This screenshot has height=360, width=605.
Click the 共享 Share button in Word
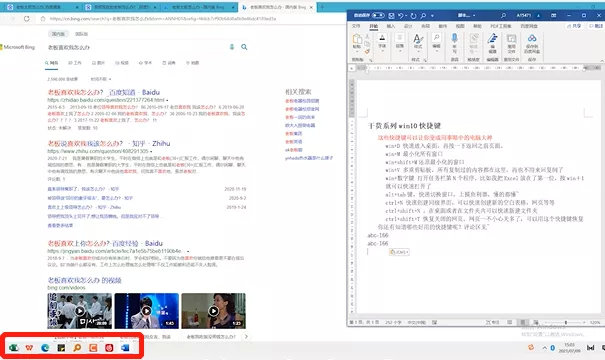(574, 26)
